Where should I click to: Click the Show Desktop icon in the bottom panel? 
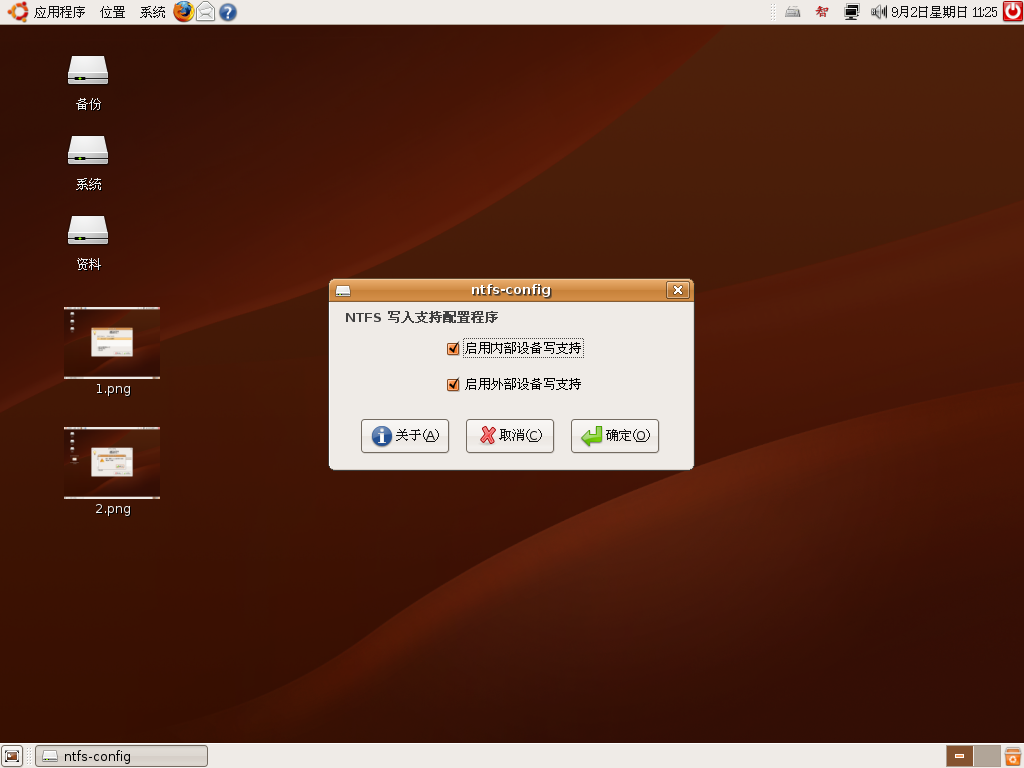[12, 756]
